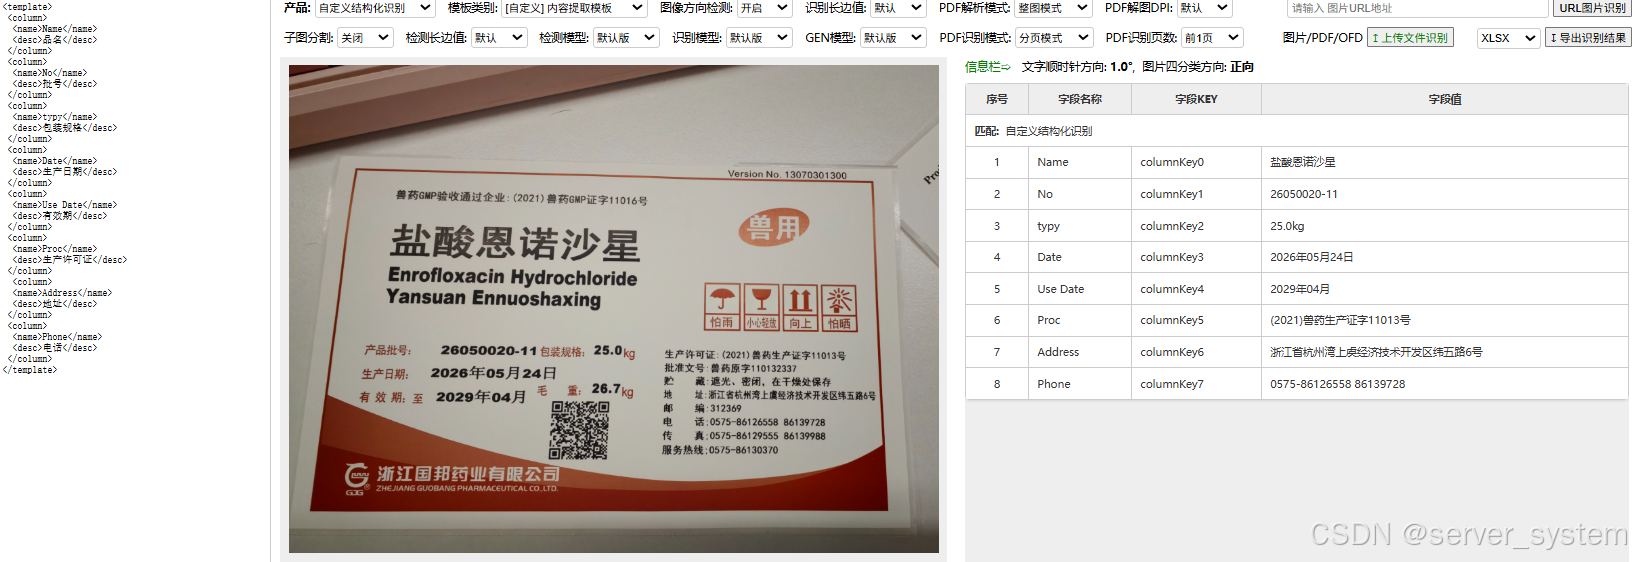Open the PDF解图DPI dropdown
Screen dimensions: 1632x562
tap(1204, 8)
